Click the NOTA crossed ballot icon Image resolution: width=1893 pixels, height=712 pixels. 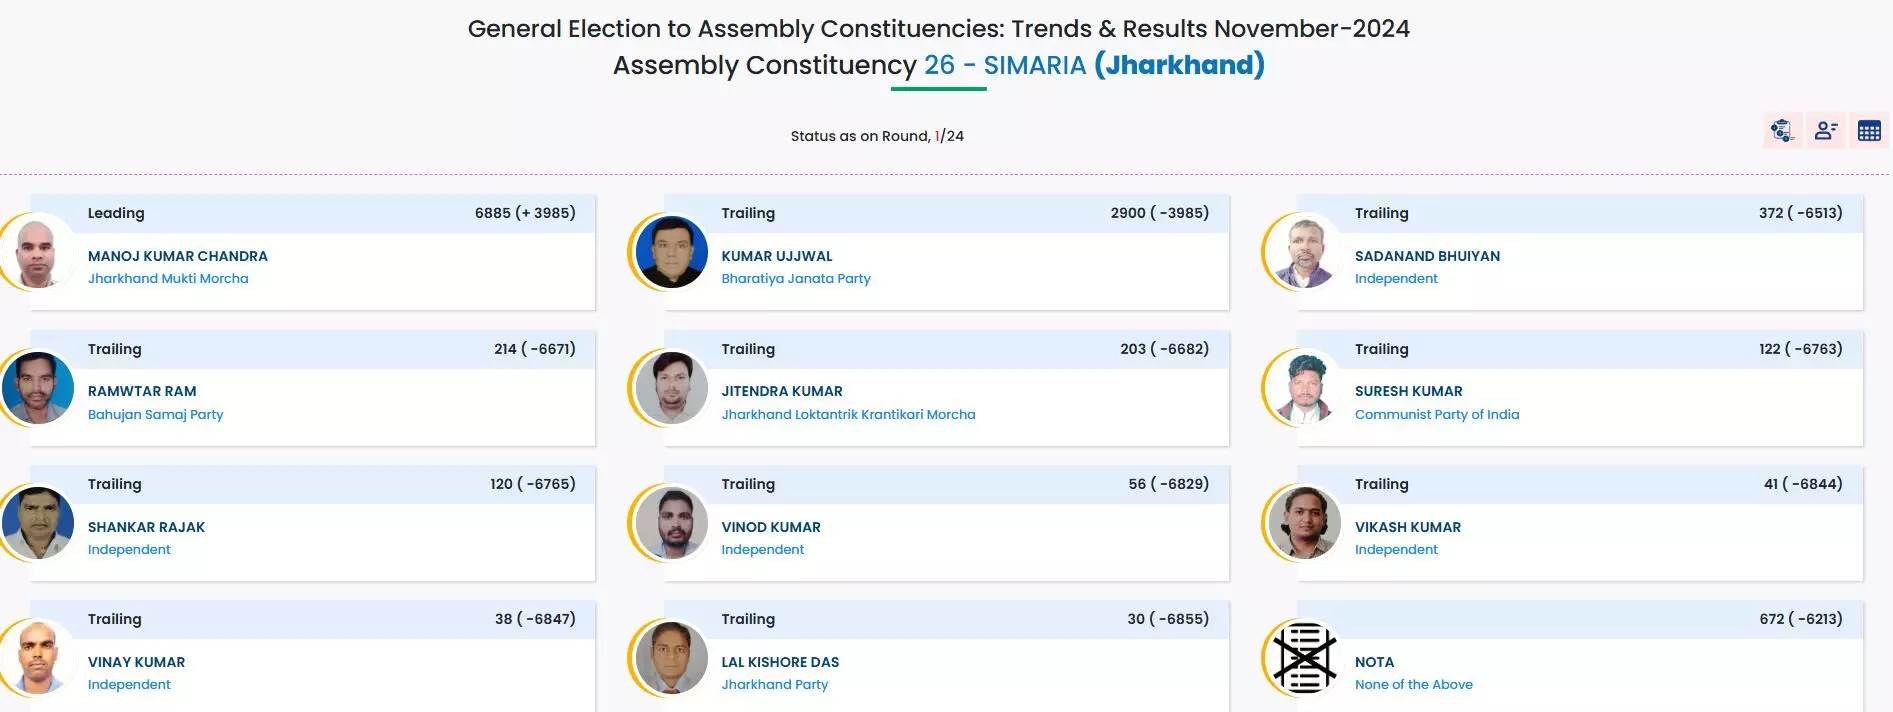(x=1305, y=658)
